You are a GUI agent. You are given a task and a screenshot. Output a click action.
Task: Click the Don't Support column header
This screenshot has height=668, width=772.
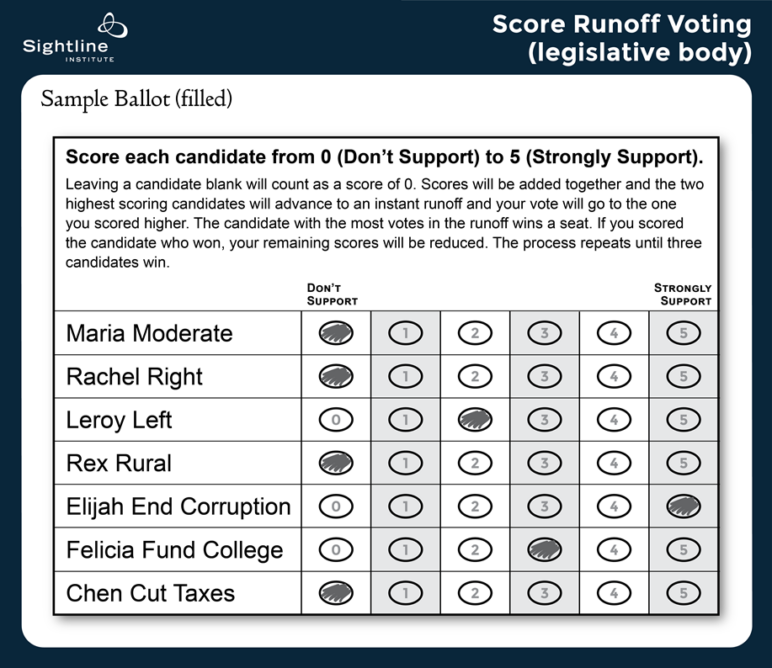(x=332, y=294)
